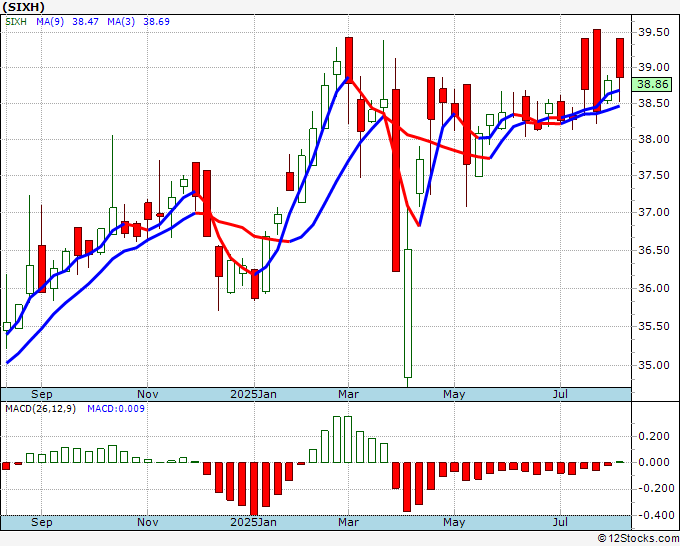Screen dimensions: 680x546
Task: Click the 36.50 price axis label
Action: pyautogui.click(x=654, y=250)
